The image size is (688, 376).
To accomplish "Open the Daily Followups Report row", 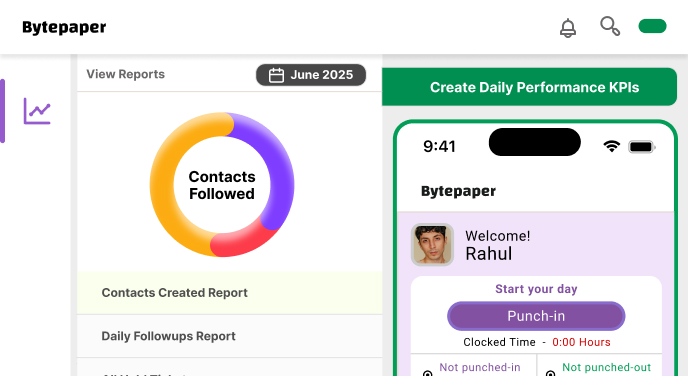I will pos(229,336).
